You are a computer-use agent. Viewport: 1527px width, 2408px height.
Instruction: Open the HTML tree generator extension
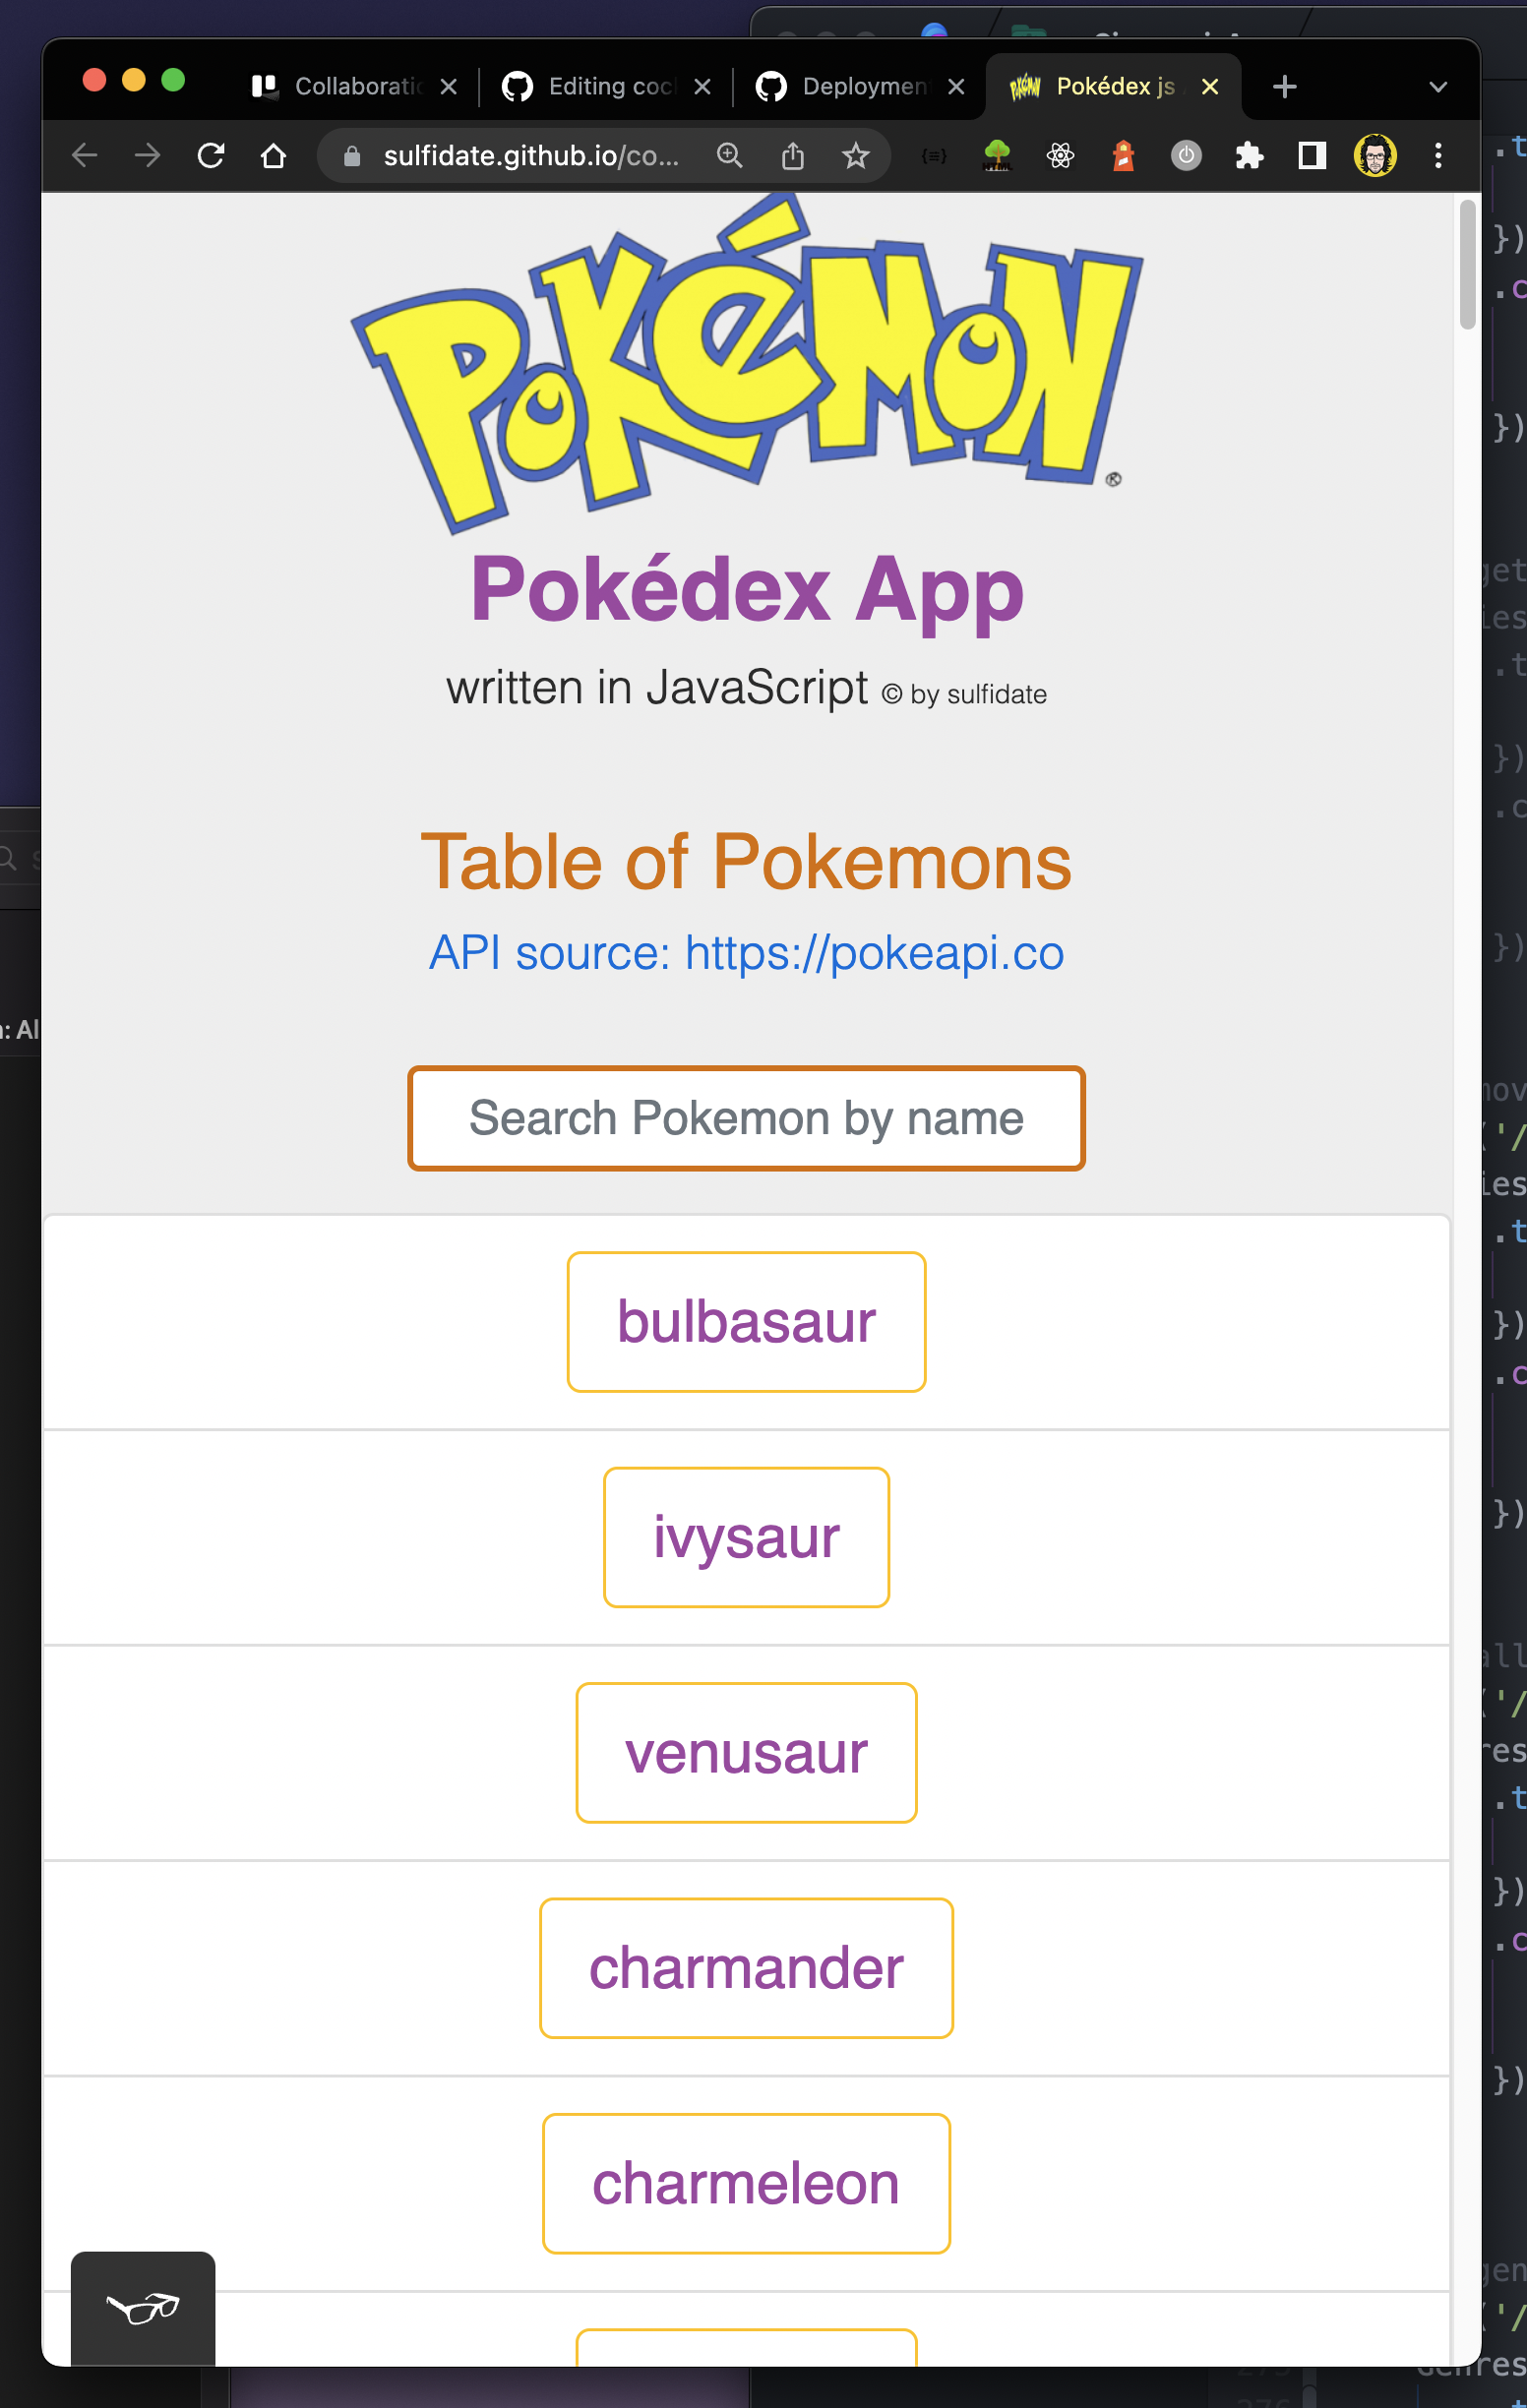point(997,155)
